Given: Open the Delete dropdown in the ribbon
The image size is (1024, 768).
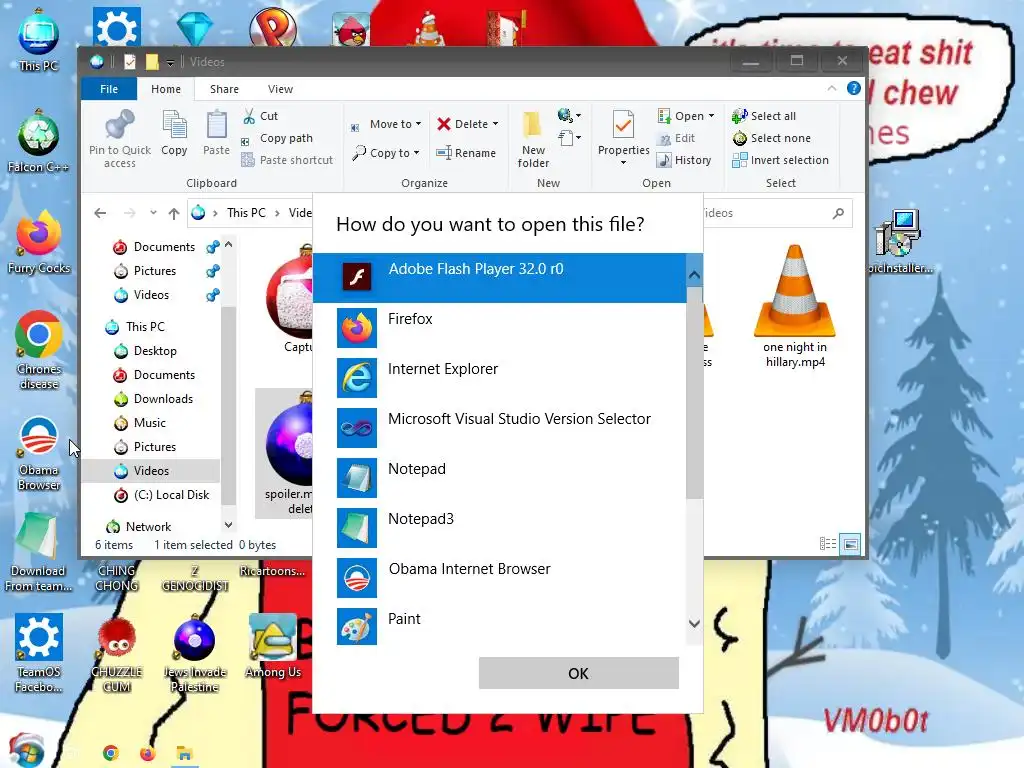Looking at the screenshot, I should point(468,124).
